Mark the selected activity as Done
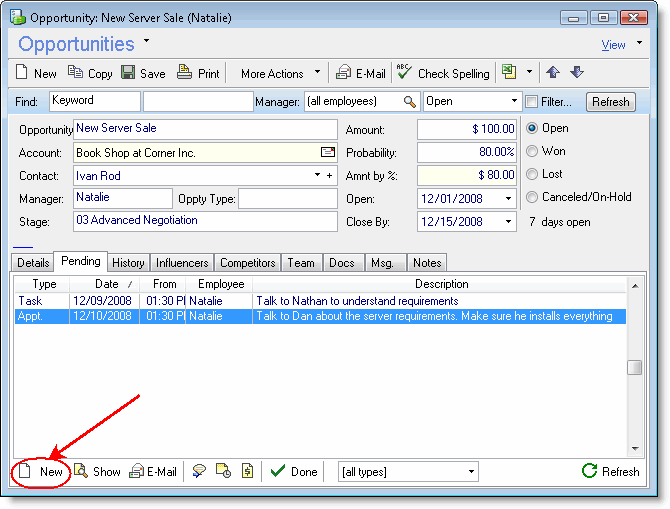Viewport: 670px width, 509px height. 294,472
